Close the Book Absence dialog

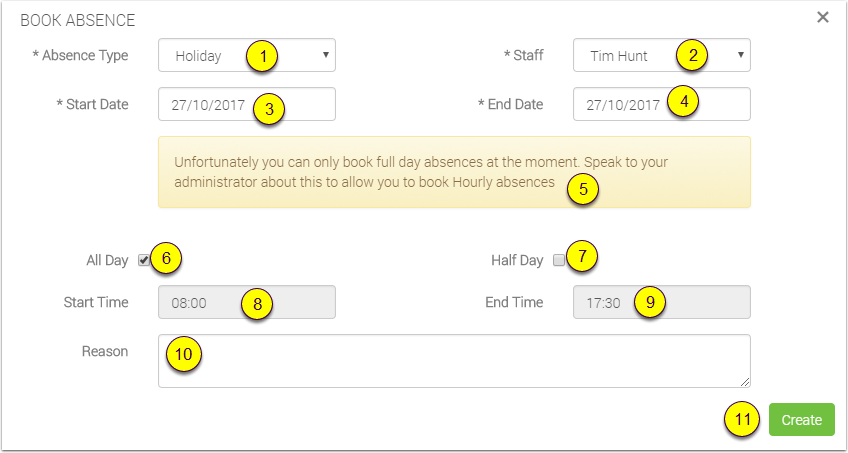point(823,17)
